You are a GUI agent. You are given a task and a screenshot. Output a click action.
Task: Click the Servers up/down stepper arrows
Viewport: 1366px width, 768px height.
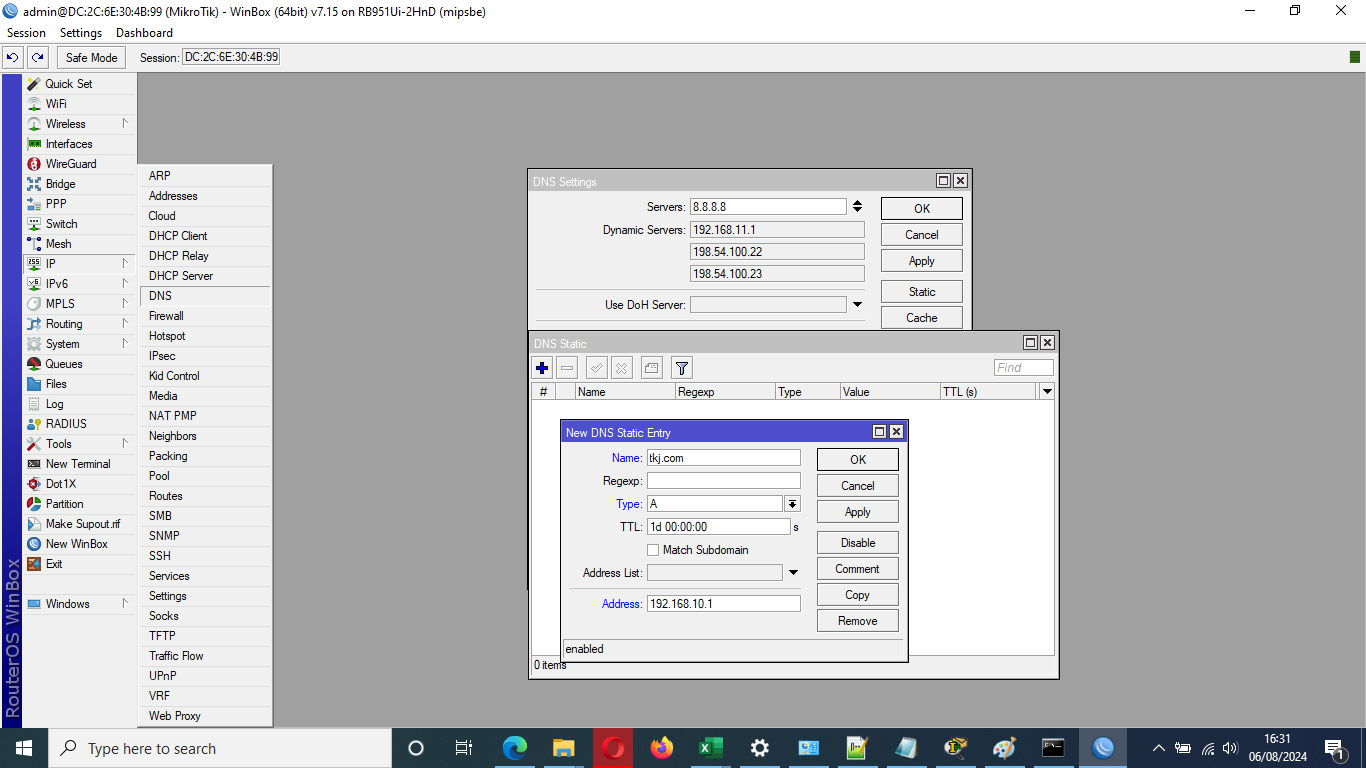(857, 207)
